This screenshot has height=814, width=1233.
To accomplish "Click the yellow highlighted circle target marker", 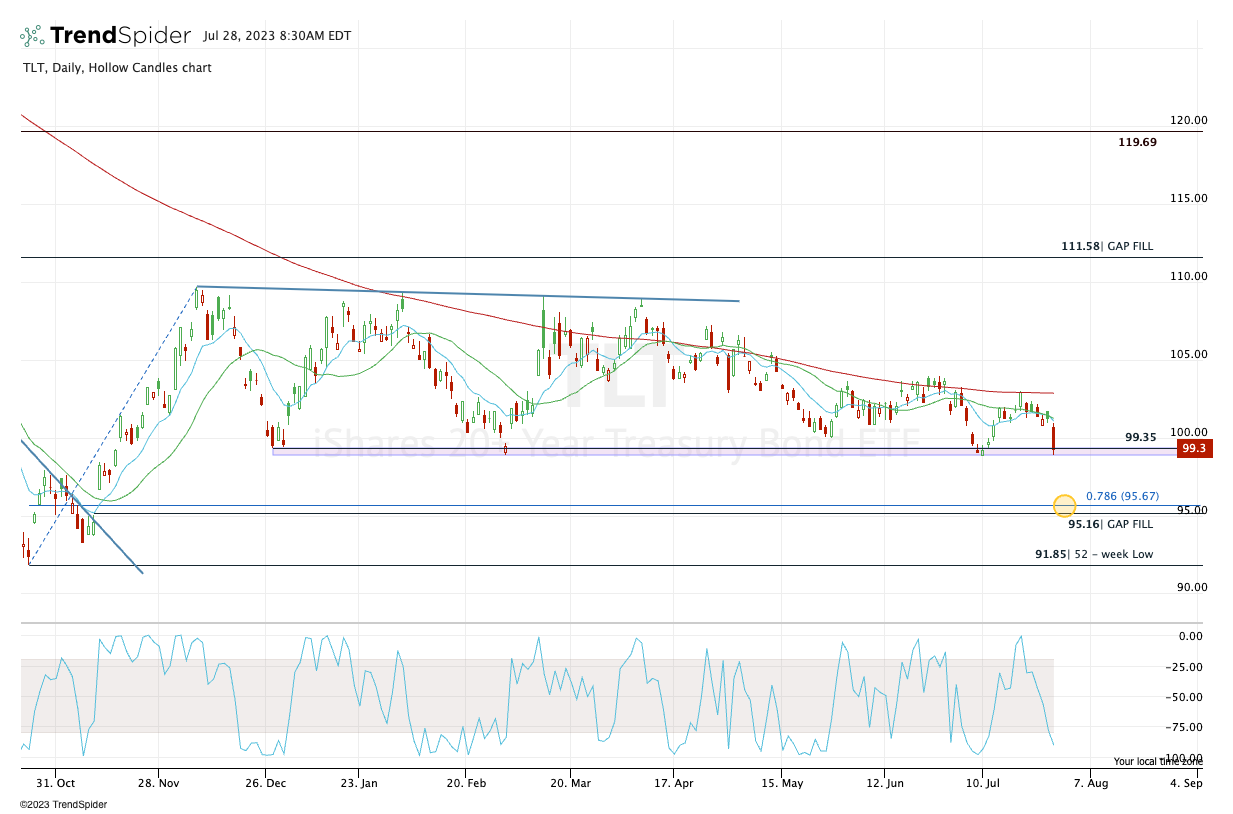I will tap(1064, 506).
